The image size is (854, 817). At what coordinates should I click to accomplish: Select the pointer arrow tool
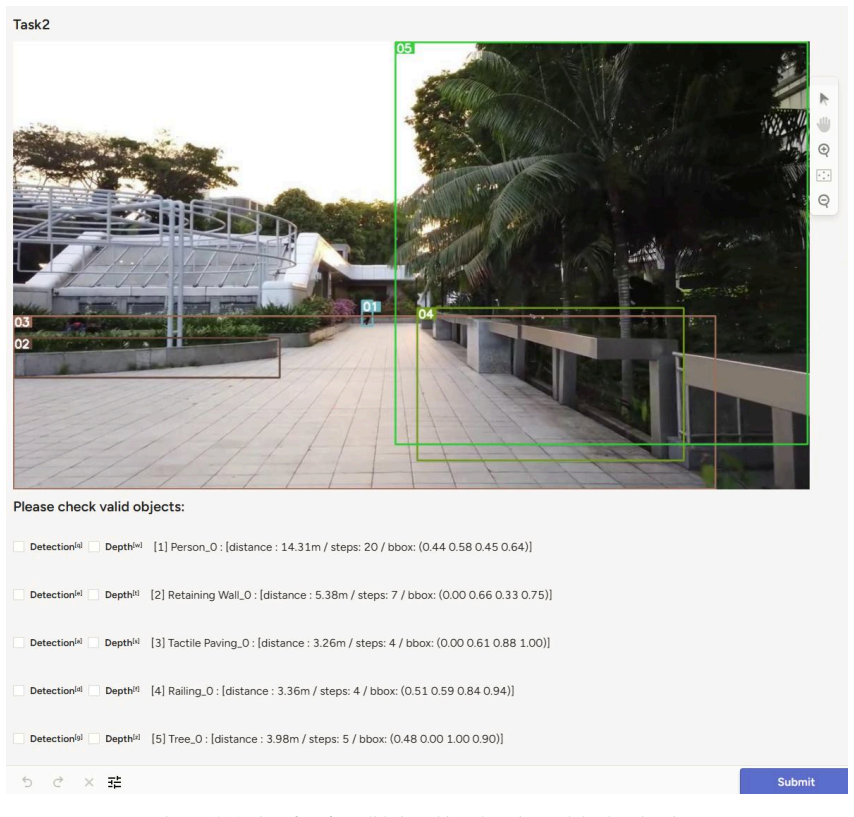coord(824,99)
